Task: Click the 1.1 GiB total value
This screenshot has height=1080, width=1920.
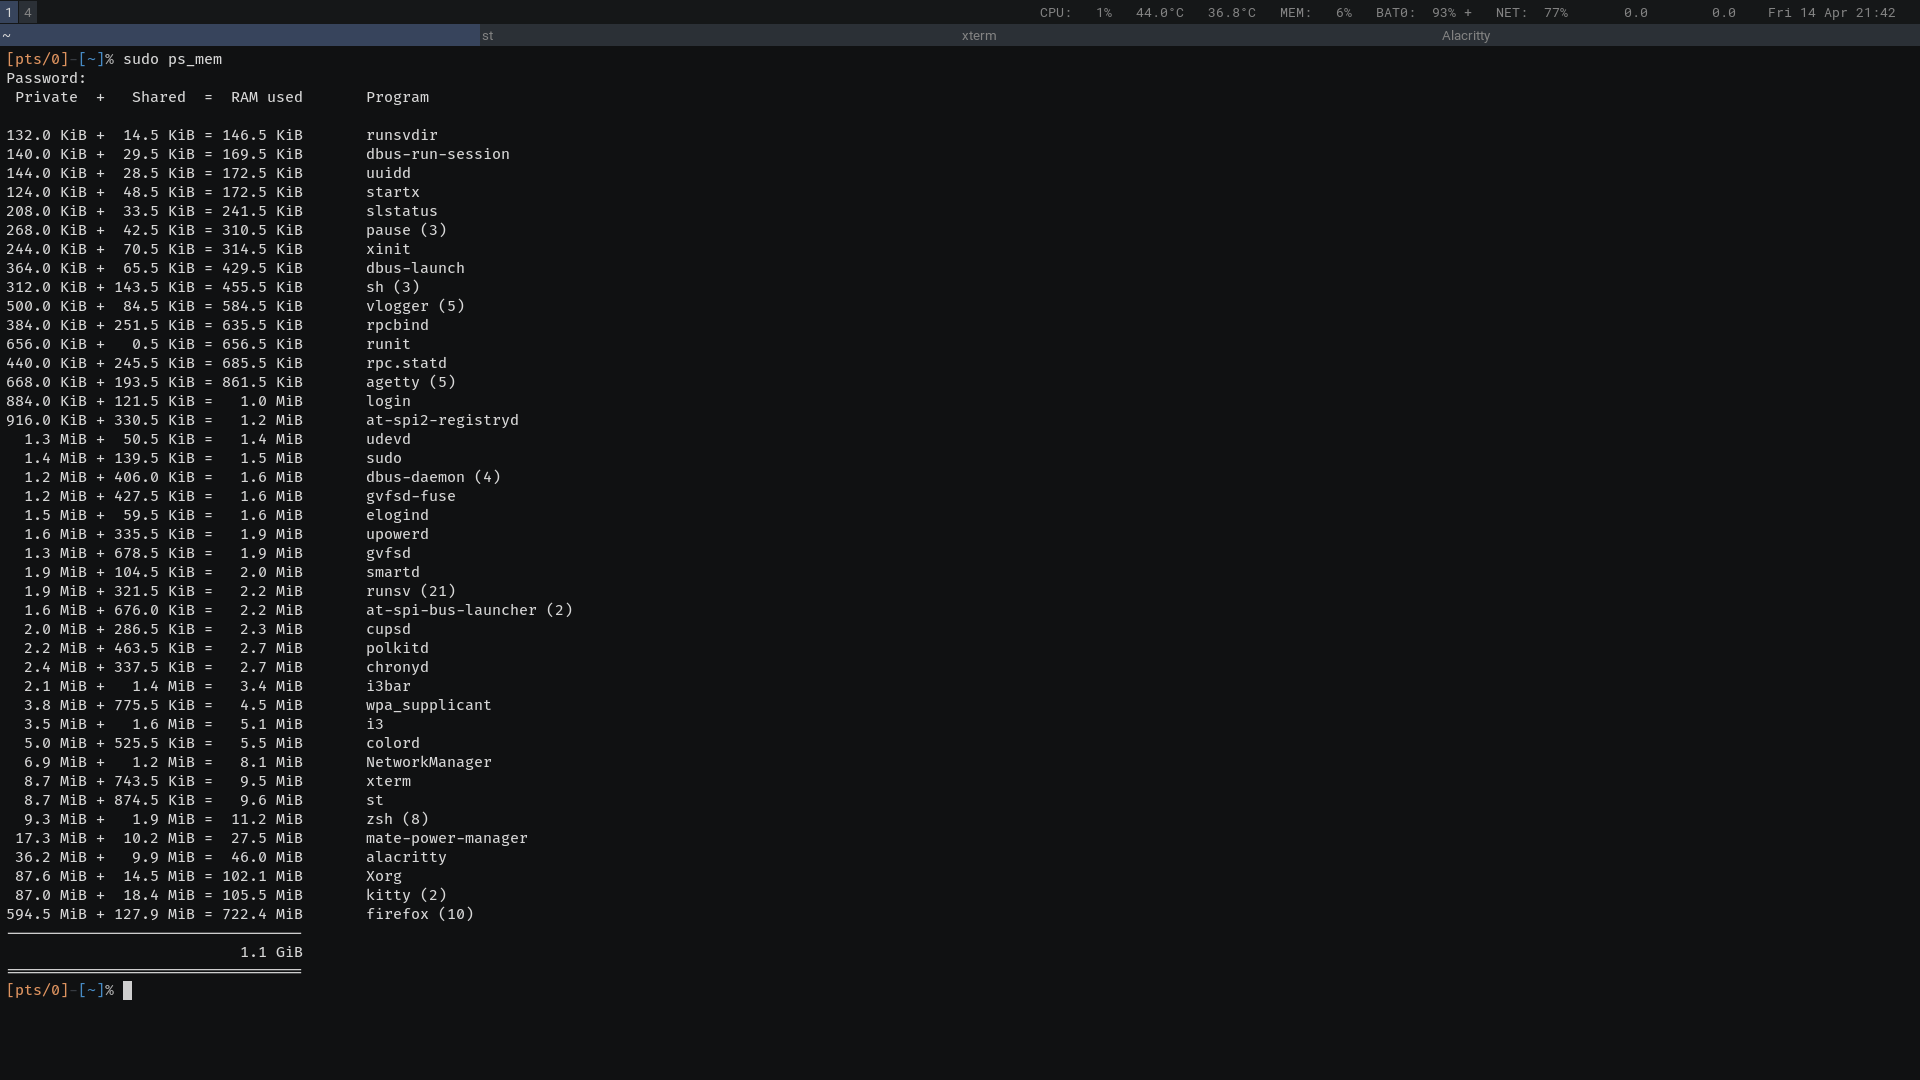Action: coord(271,952)
